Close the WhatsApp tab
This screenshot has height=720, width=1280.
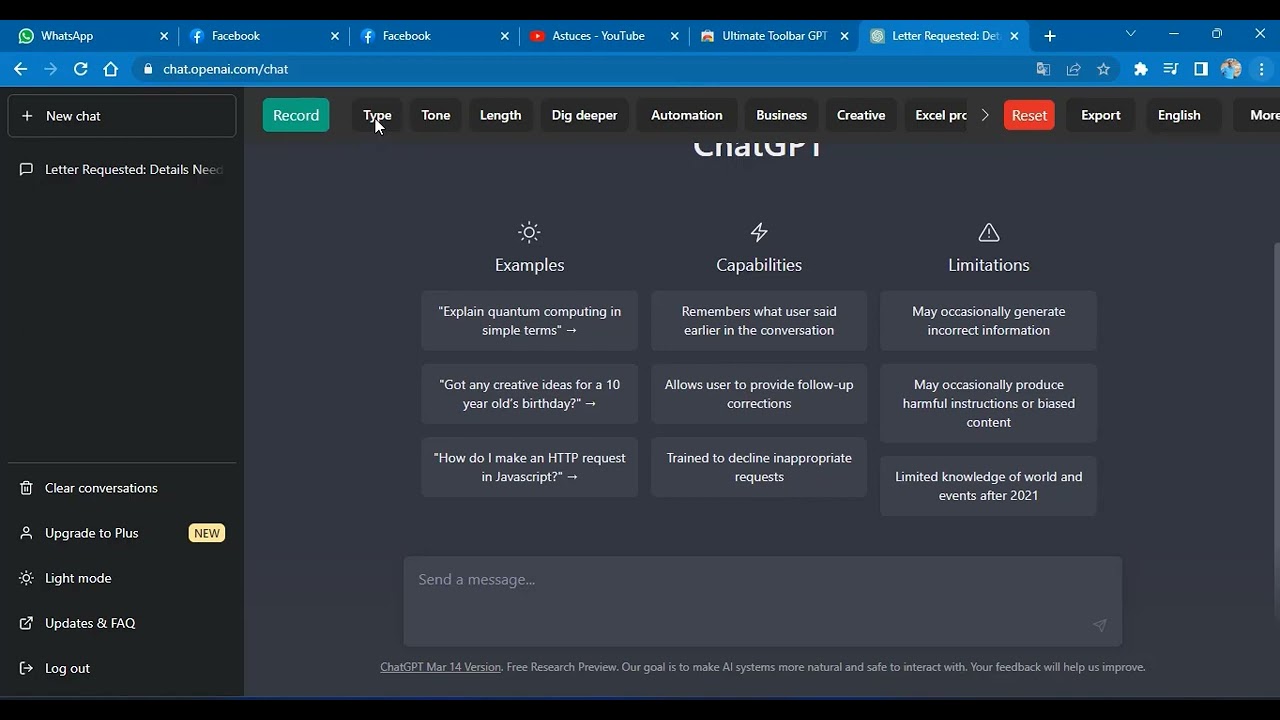pyautogui.click(x=164, y=36)
